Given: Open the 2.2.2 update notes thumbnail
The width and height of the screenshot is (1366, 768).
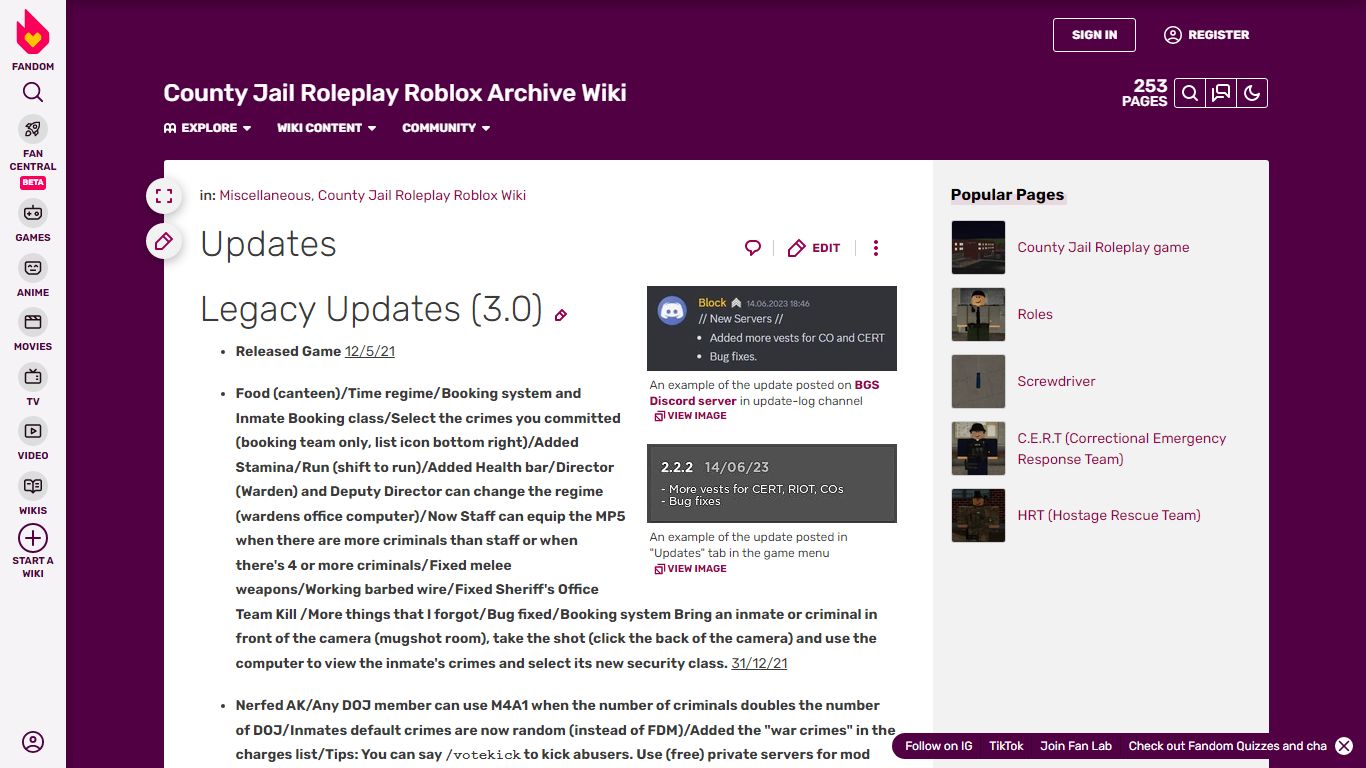Looking at the screenshot, I should point(772,483).
